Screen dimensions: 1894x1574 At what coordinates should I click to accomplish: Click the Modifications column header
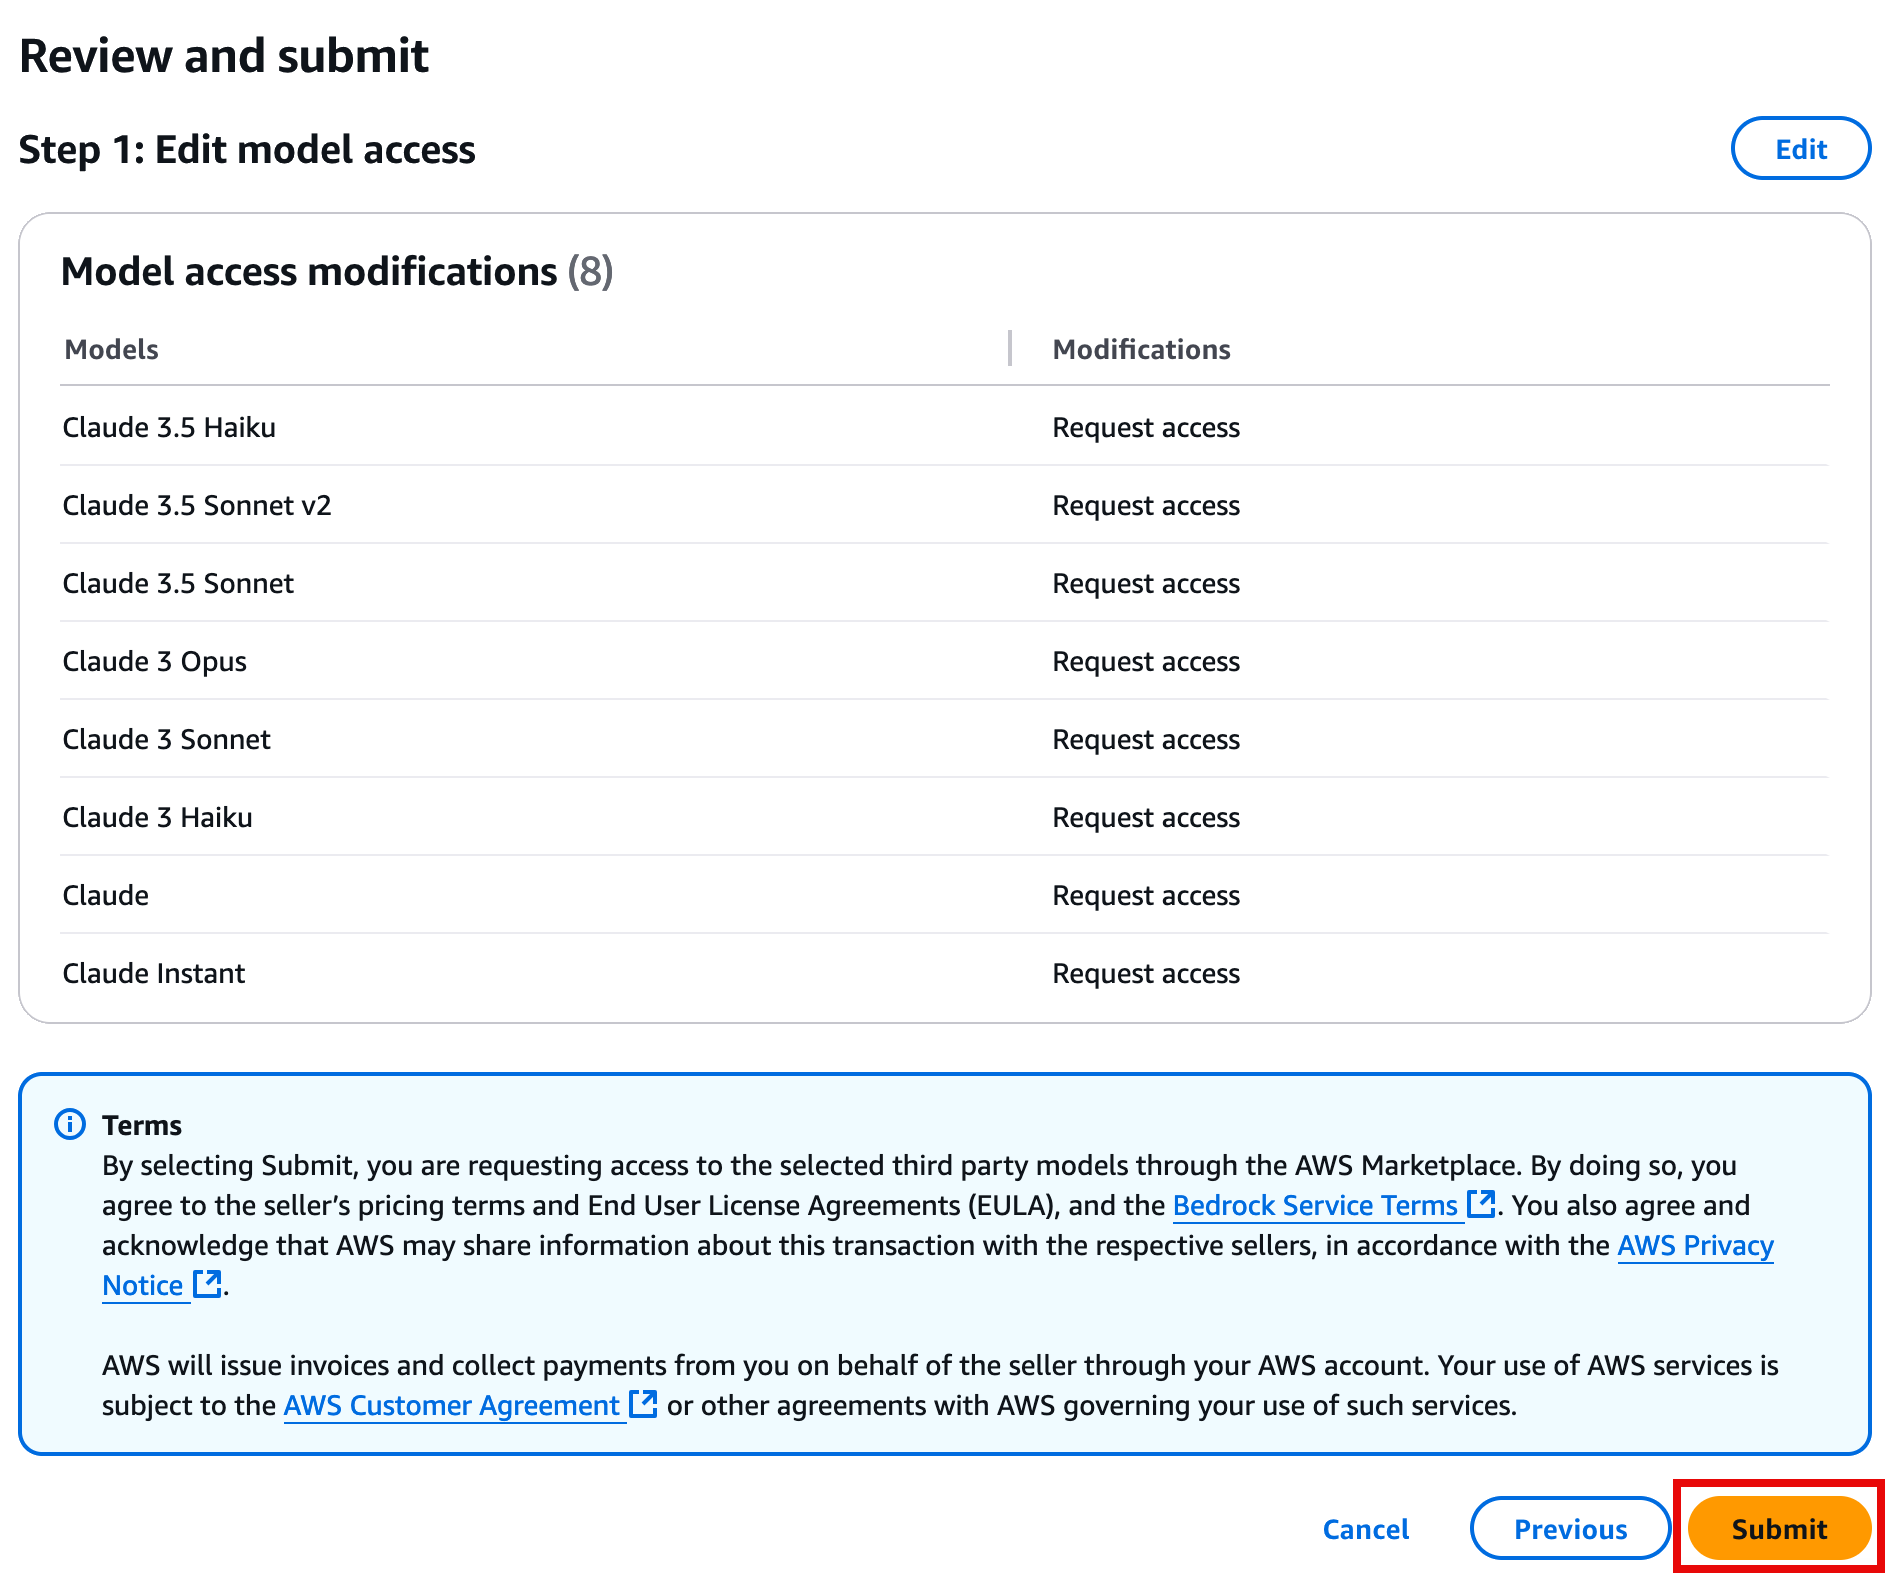(1141, 349)
